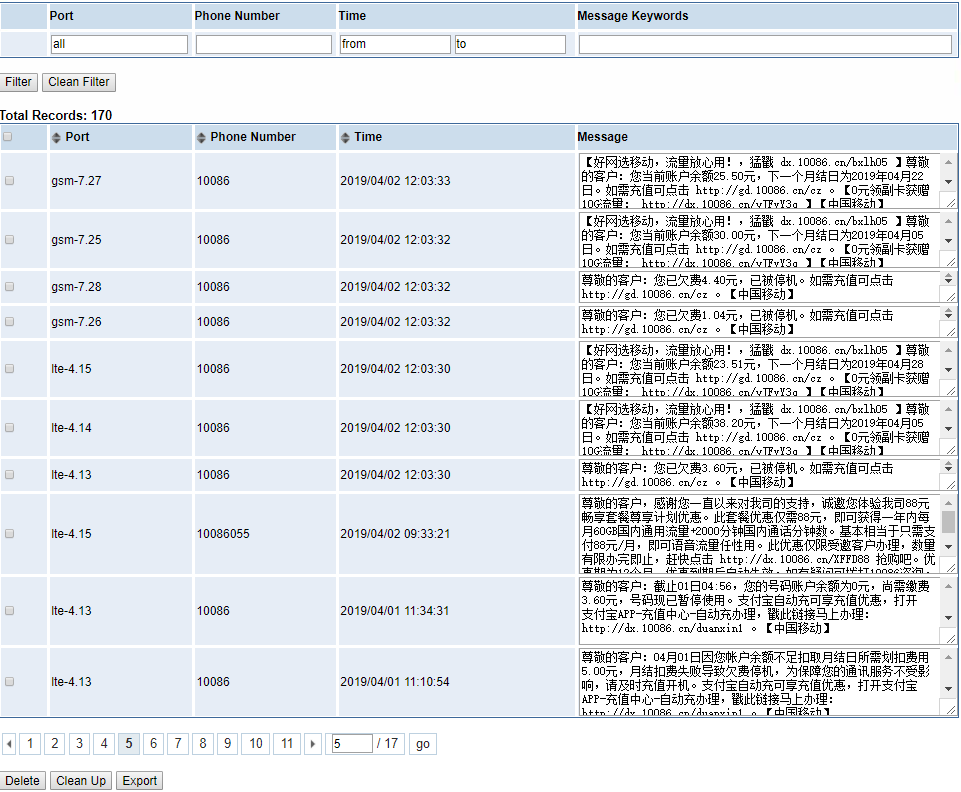Viewport: 961px width, 792px height.
Task: Select checkbox for gsm-7.26 row
Action: (x=9, y=321)
